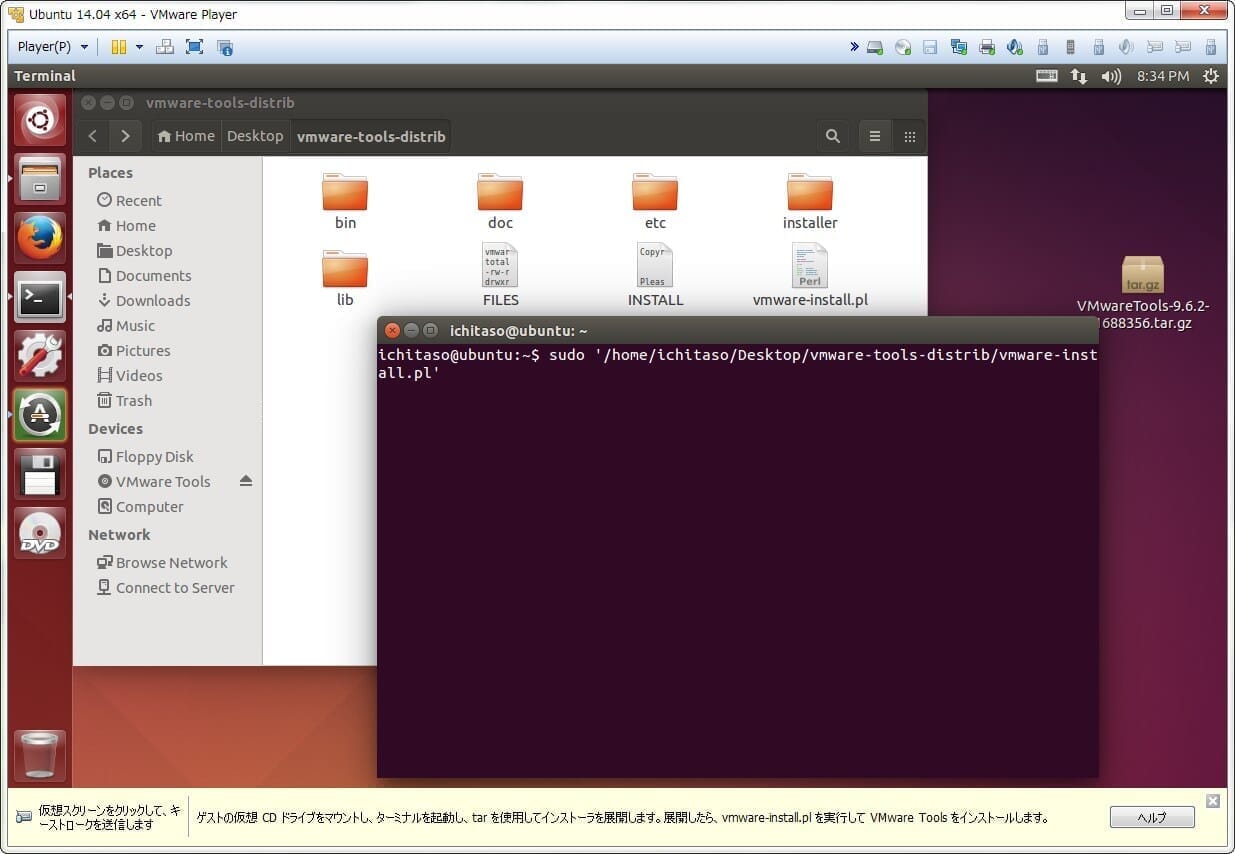Viewport: 1235px width, 854px height.
Task: Open the Player(P) dropdown menu
Action: (53, 47)
